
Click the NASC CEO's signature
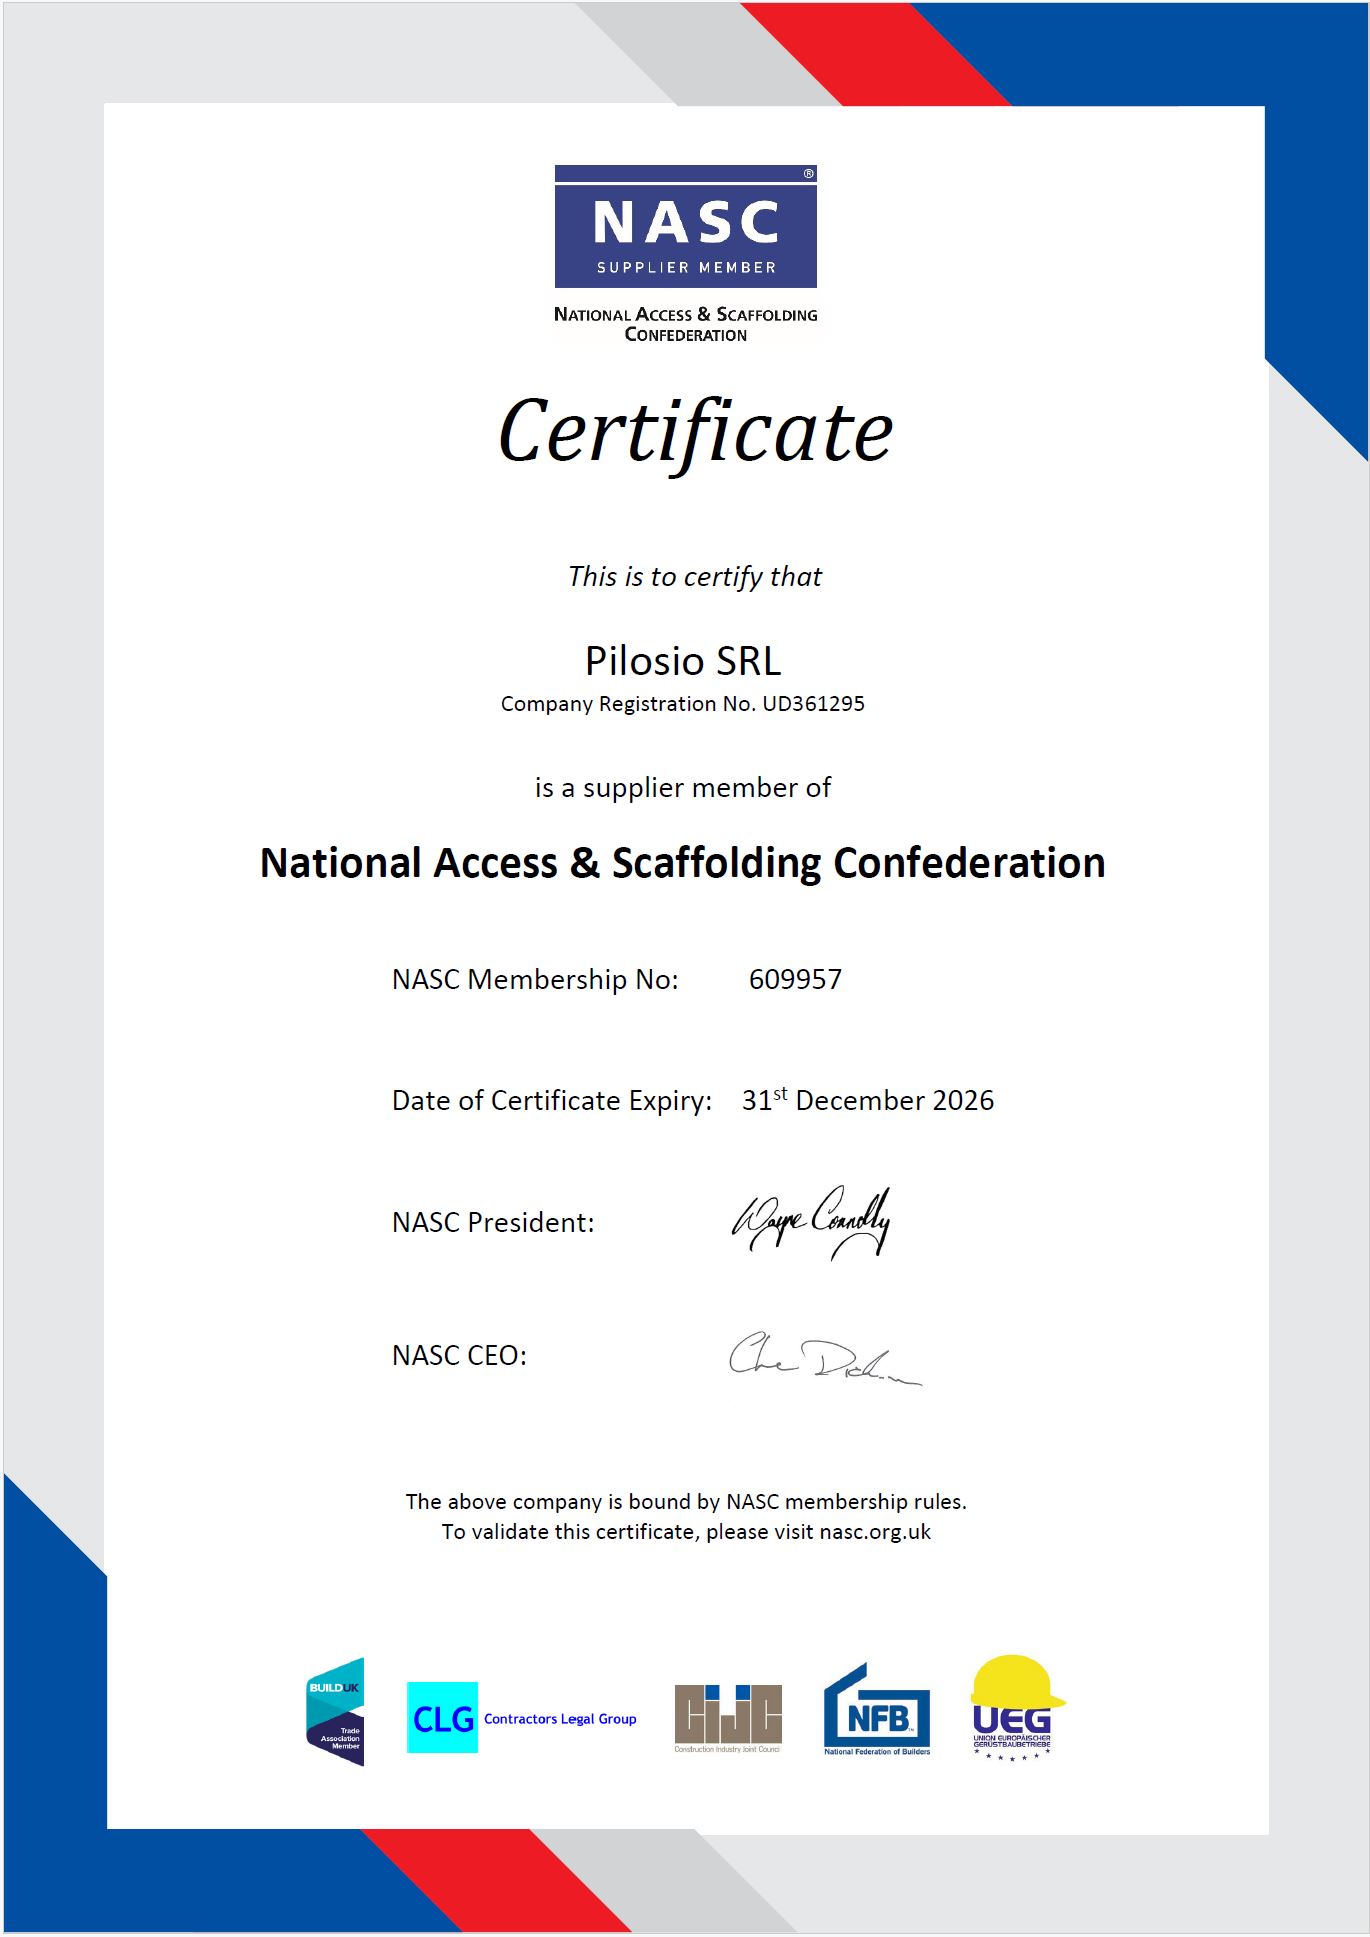pyautogui.click(x=823, y=1358)
